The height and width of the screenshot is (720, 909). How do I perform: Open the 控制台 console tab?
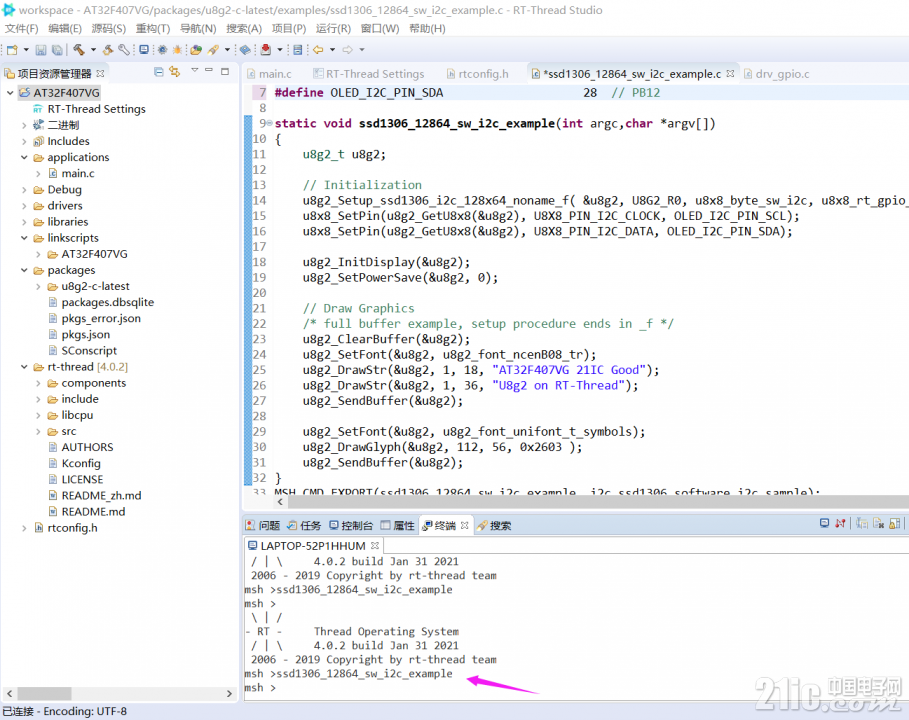351,526
